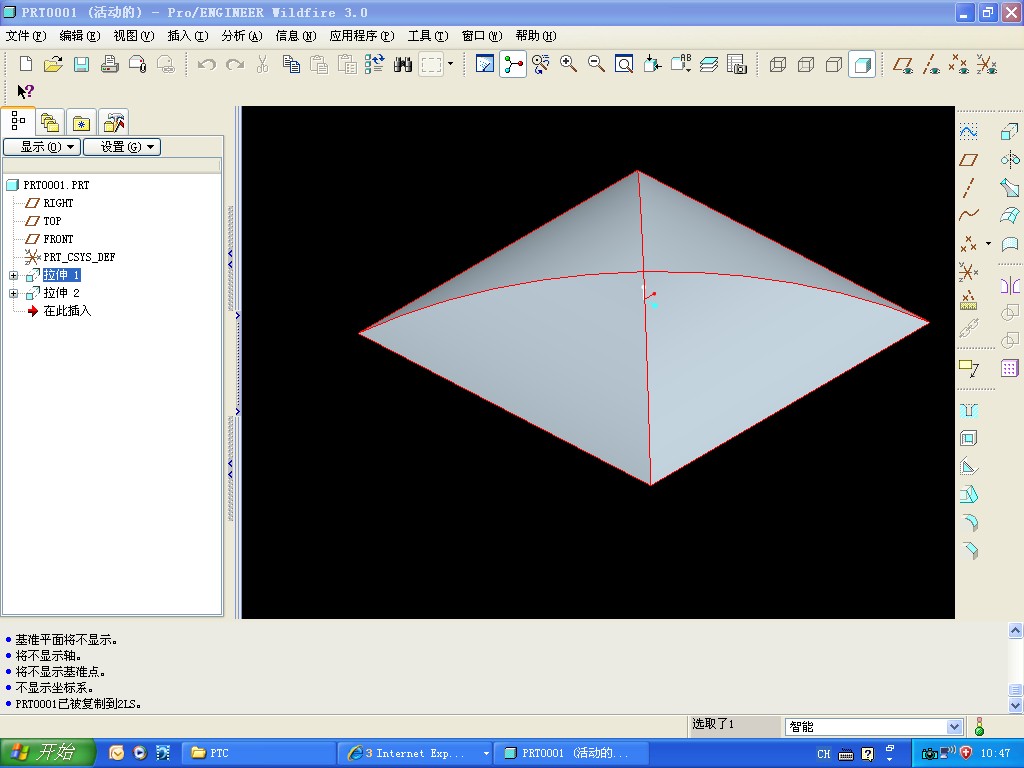Toggle coordinate systems display

(987, 64)
